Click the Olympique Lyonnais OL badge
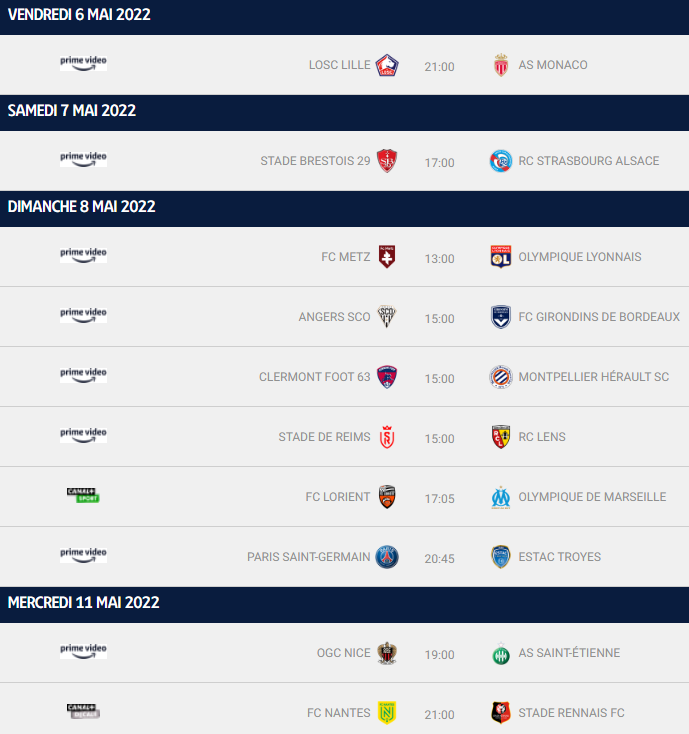689x734 pixels. pos(501,257)
